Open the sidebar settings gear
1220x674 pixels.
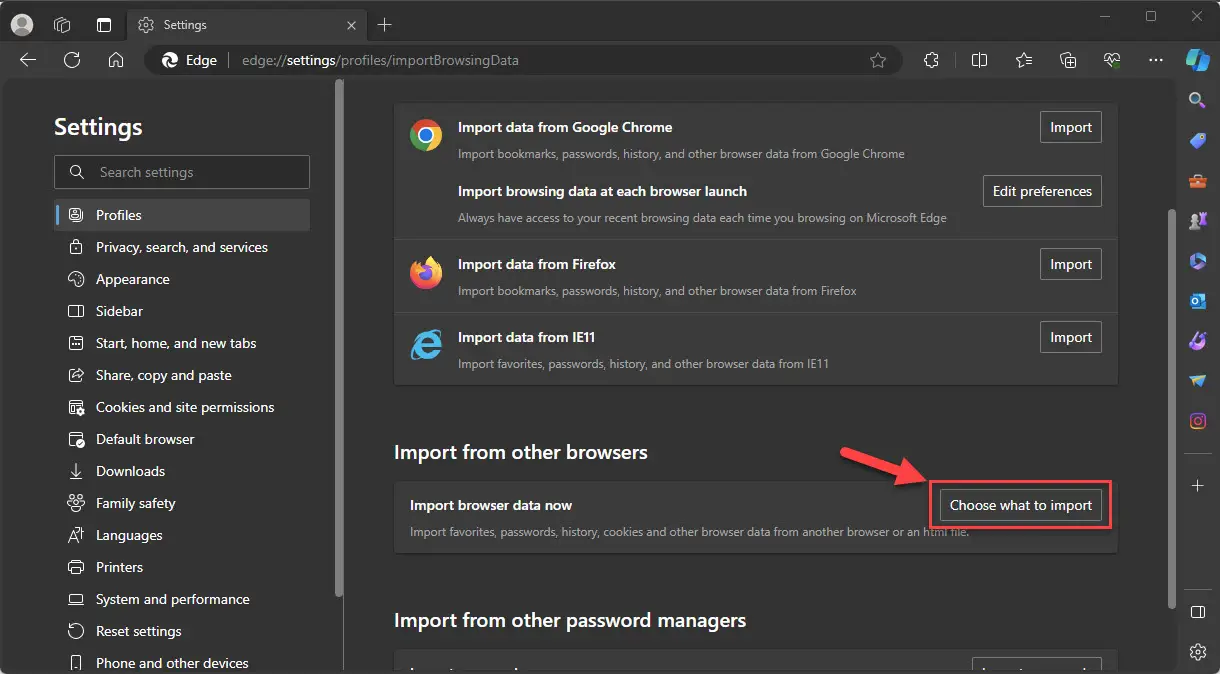tap(1197, 652)
